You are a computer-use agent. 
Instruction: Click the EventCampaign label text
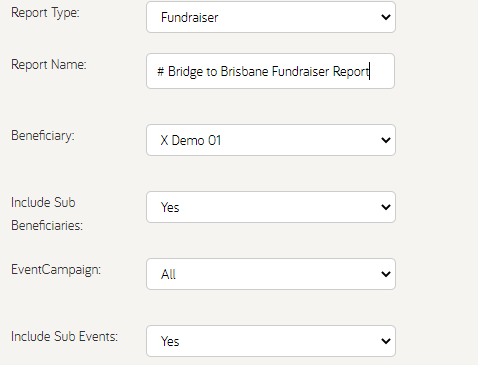(56, 270)
